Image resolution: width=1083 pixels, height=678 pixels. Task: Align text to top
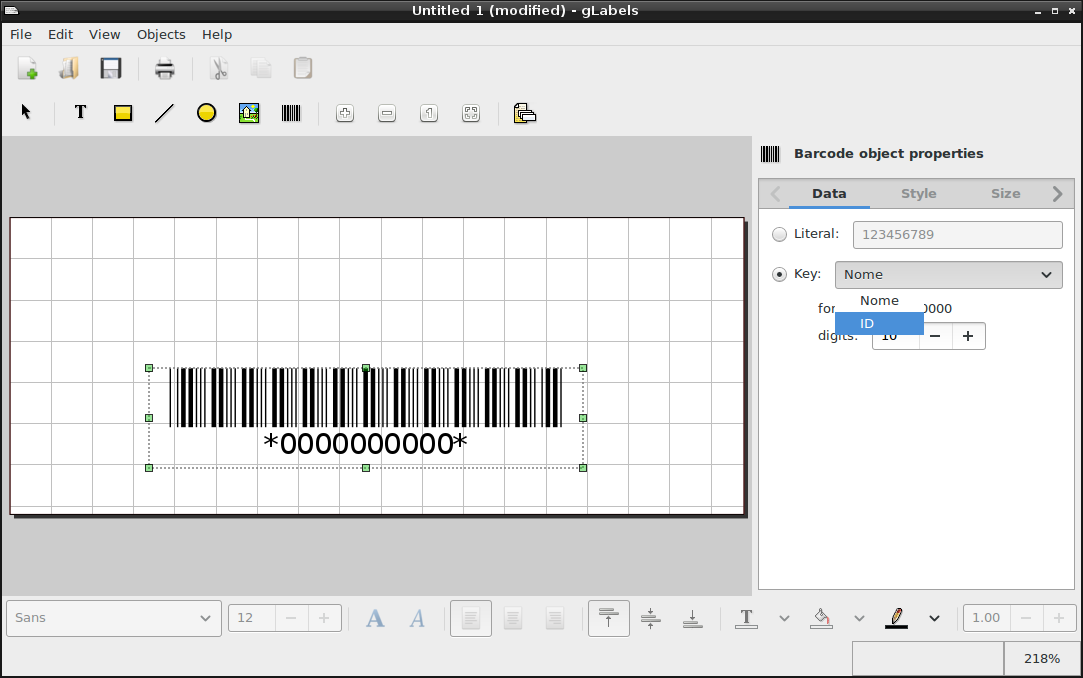[608, 618]
